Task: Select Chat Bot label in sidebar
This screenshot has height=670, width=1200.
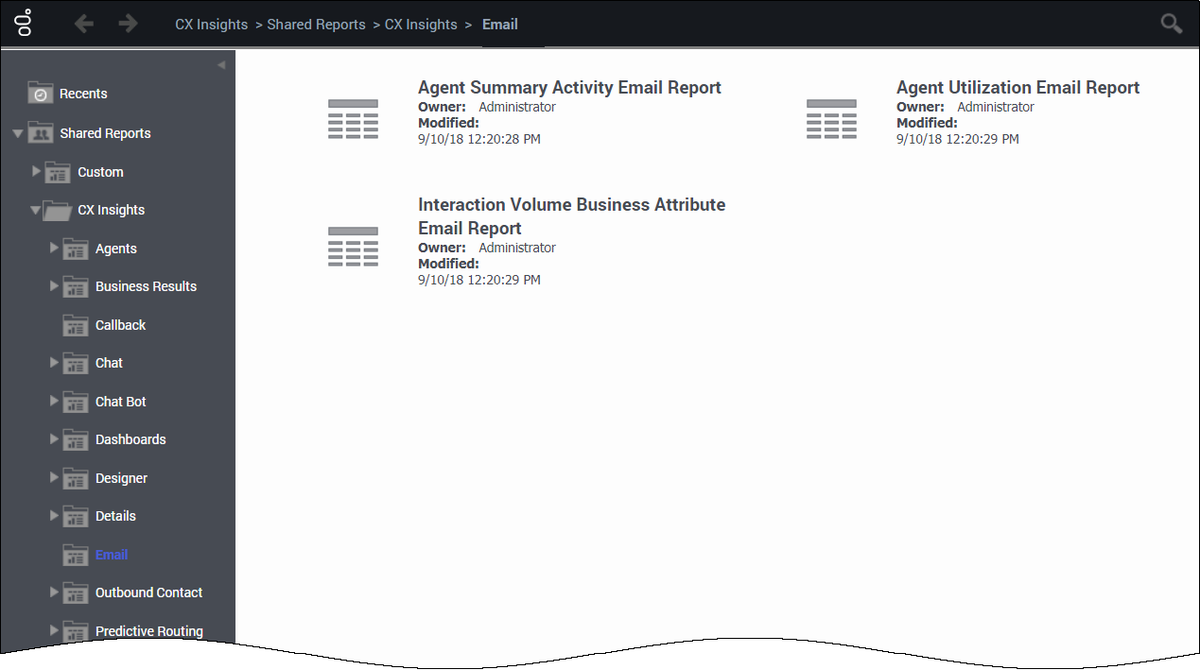Action: pos(121,402)
